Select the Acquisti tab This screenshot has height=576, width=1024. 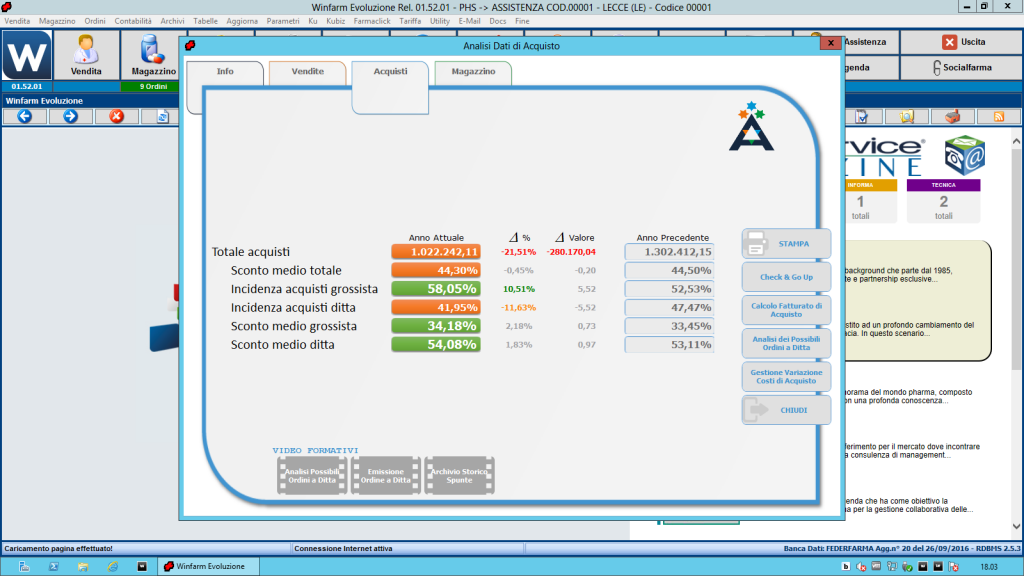pyautogui.click(x=391, y=72)
